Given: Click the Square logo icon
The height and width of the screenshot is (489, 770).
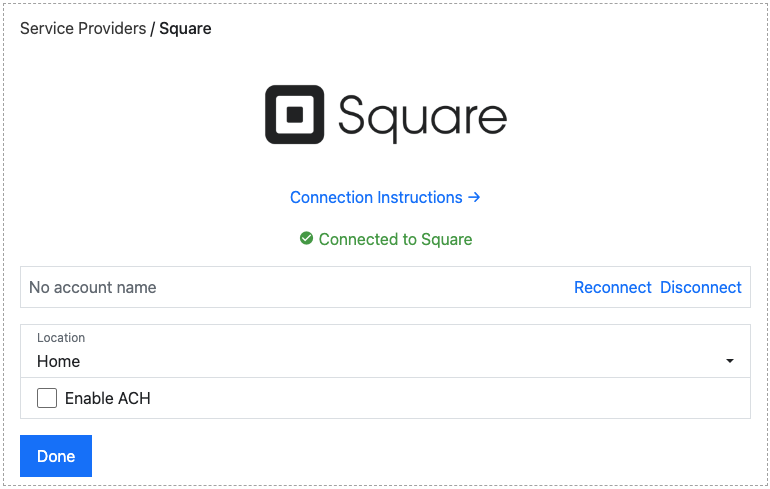Looking at the screenshot, I should coord(295,114).
